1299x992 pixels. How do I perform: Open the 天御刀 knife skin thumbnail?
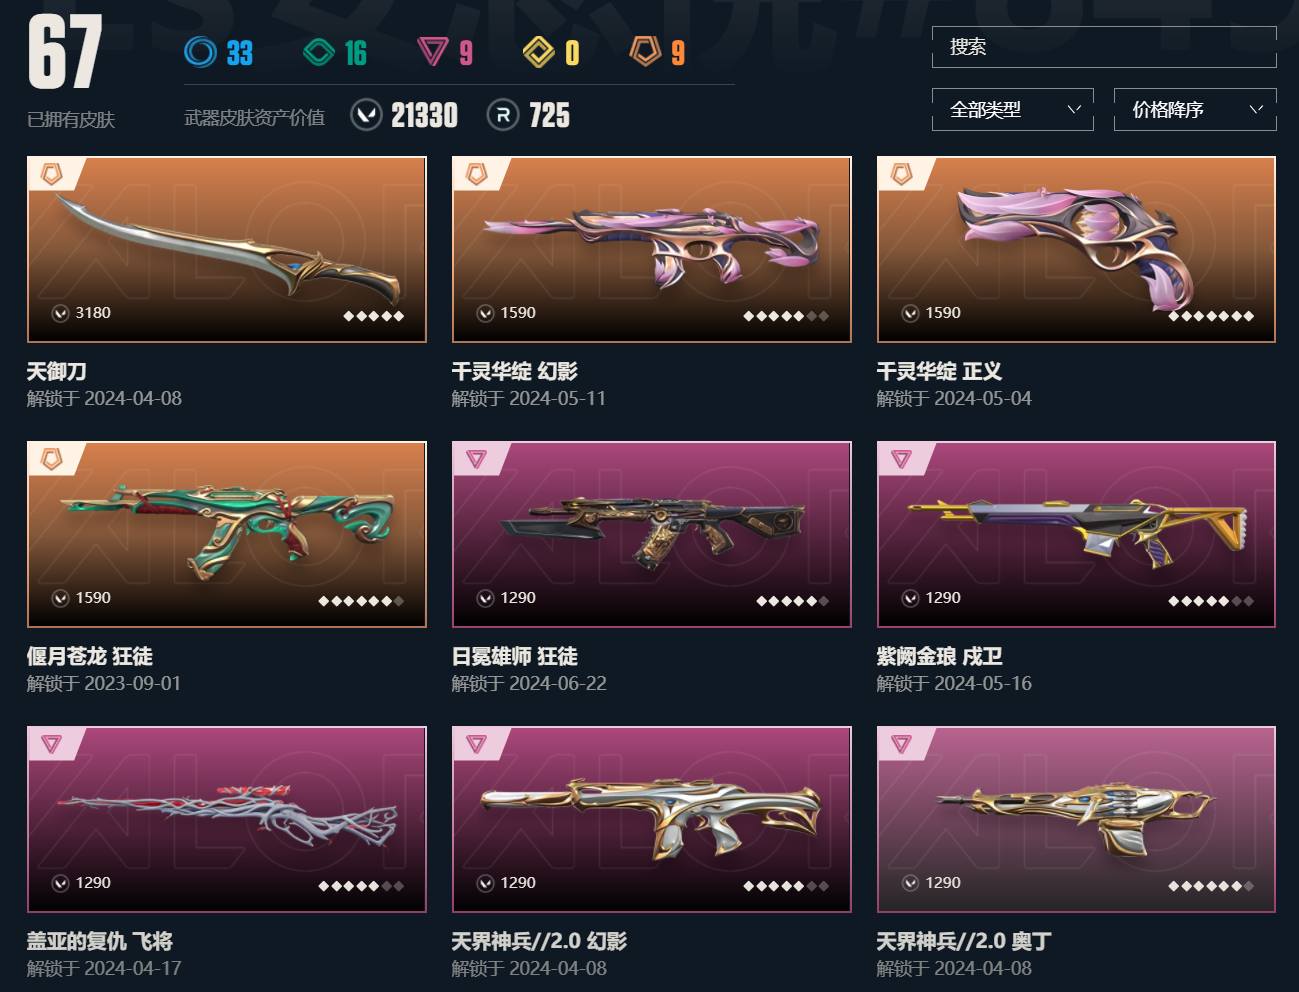coord(227,249)
